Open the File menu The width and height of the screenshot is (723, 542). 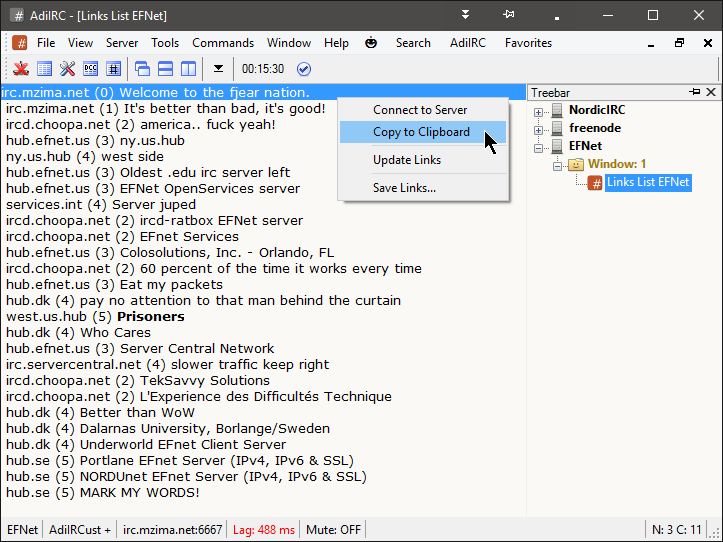point(46,43)
